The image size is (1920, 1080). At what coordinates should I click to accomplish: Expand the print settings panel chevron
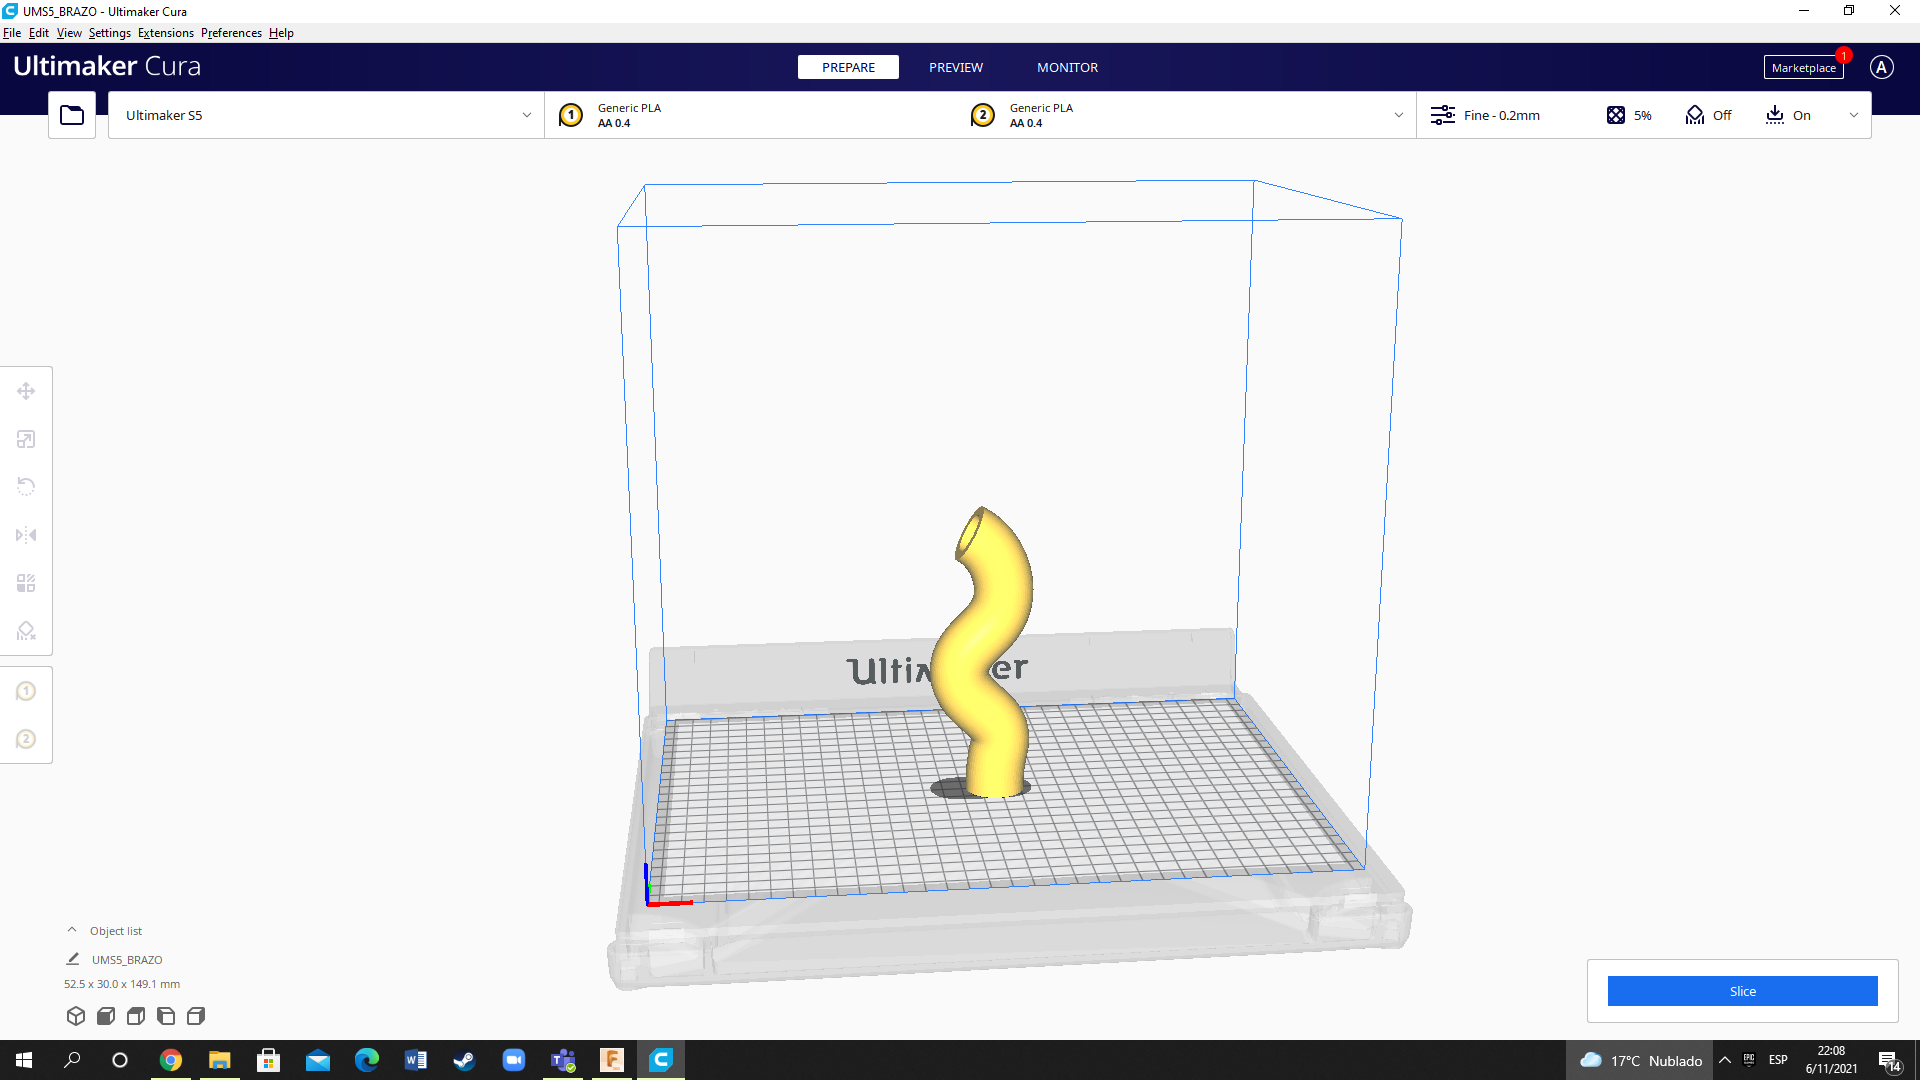[1854, 115]
